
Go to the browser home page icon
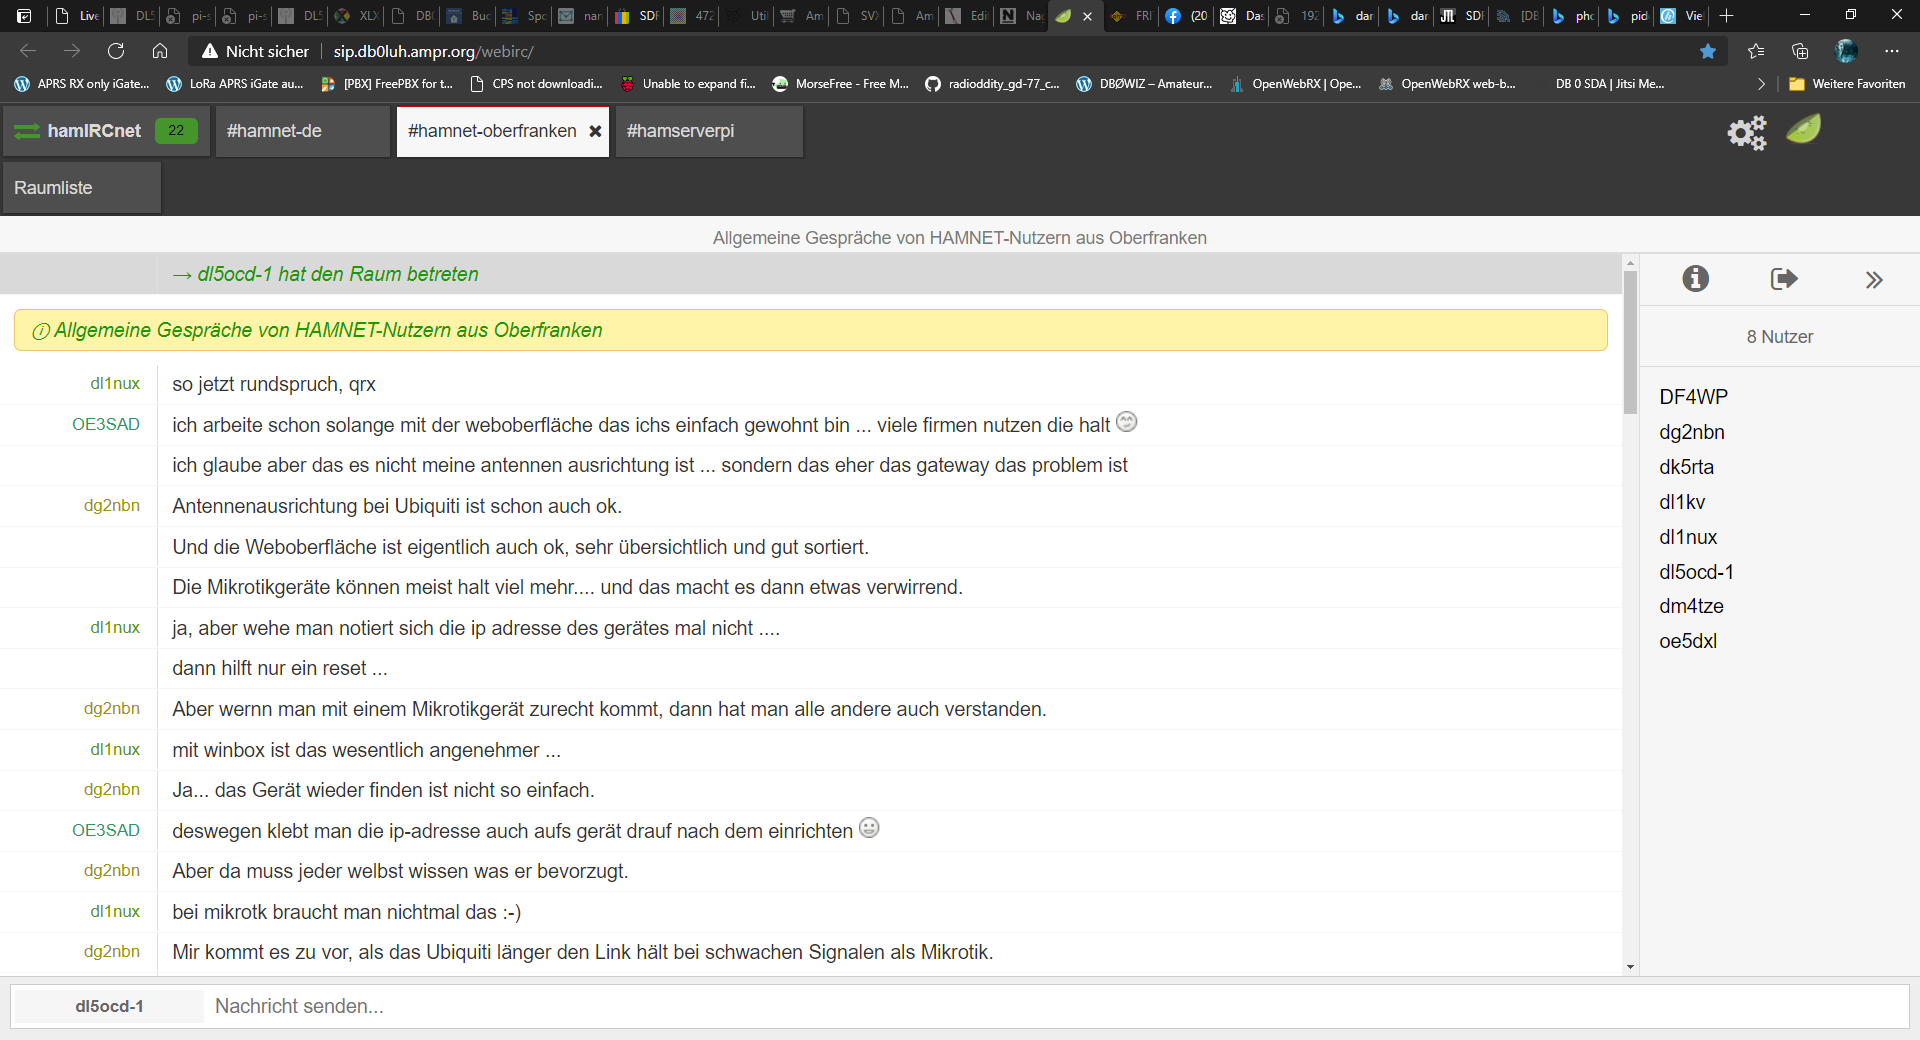pos(160,51)
